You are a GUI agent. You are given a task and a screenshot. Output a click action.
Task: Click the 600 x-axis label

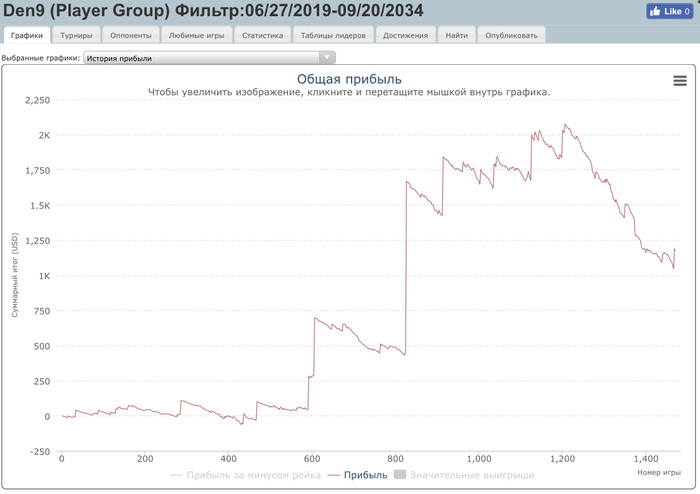pyautogui.click(x=312, y=459)
